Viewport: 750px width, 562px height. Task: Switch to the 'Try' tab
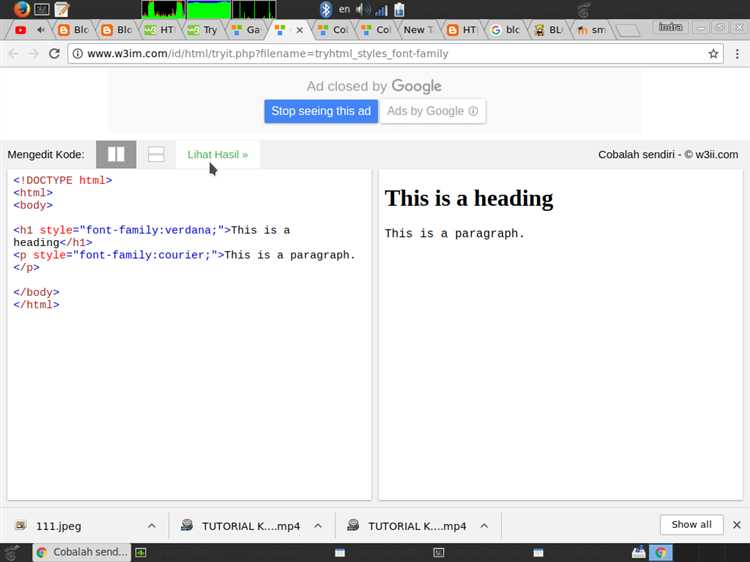click(202, 30)
